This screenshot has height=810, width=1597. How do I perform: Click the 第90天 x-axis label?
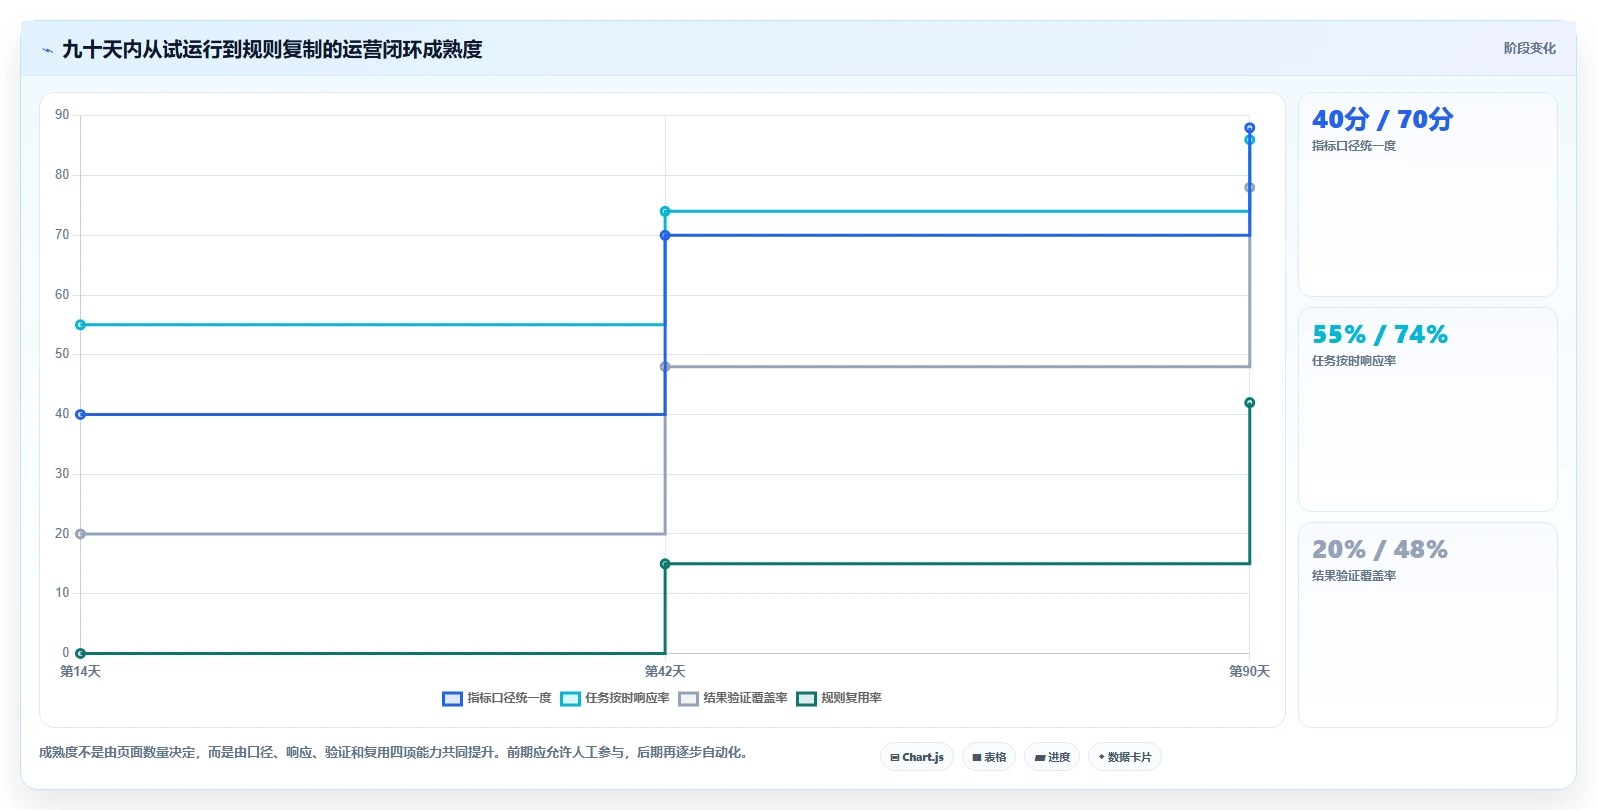pyautogui.click(x=1249, y=671)
